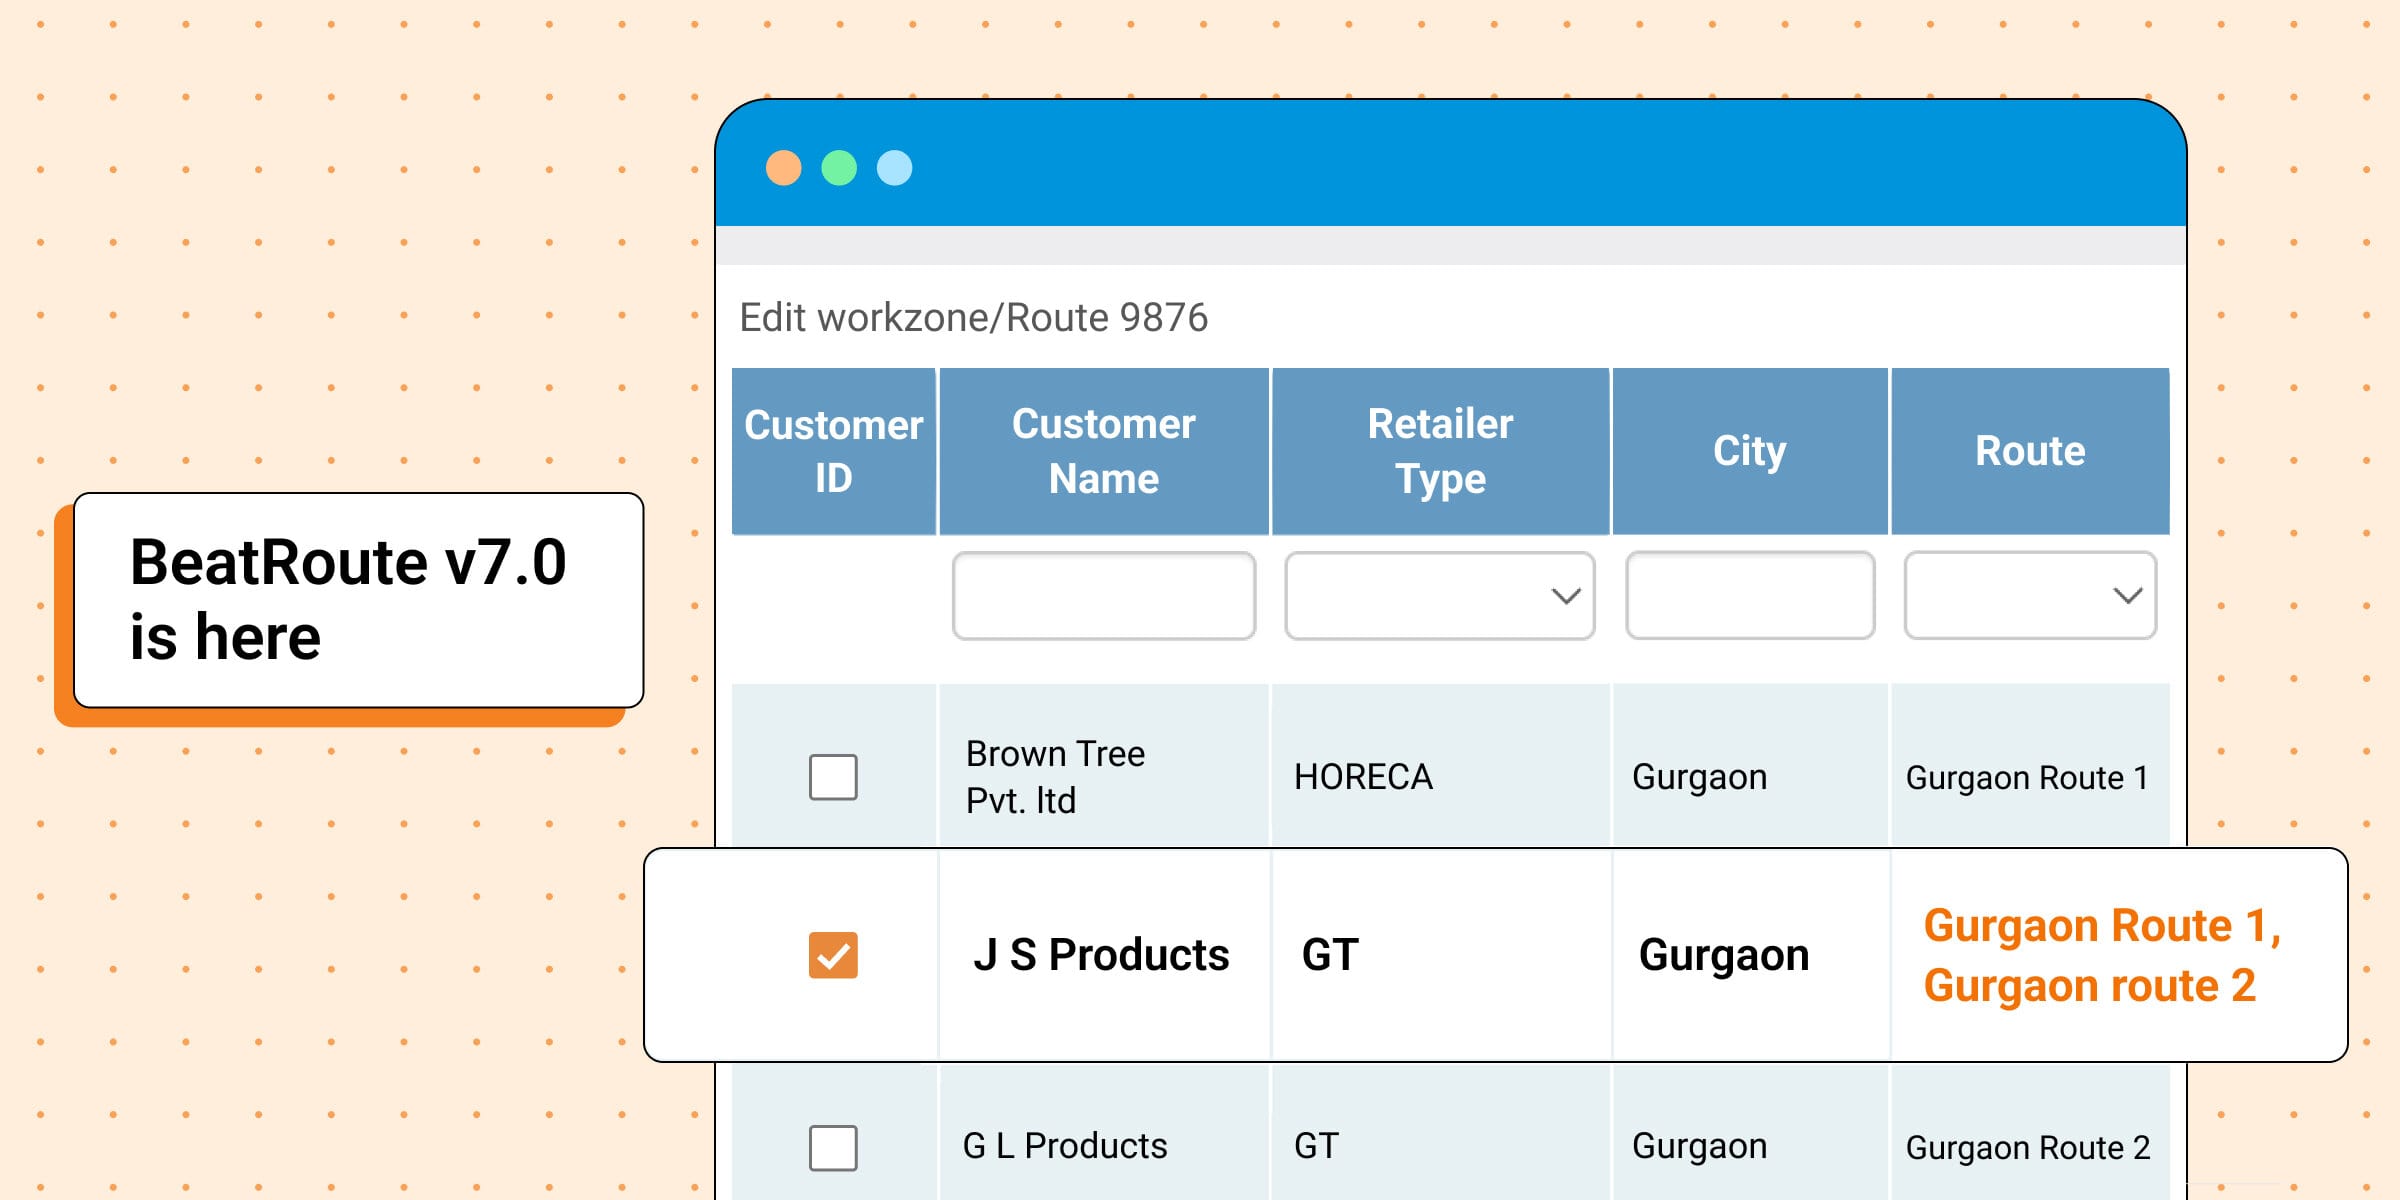Click the orange window dot
Screen dimensions: 2400x1200
(x=783, y=168)
